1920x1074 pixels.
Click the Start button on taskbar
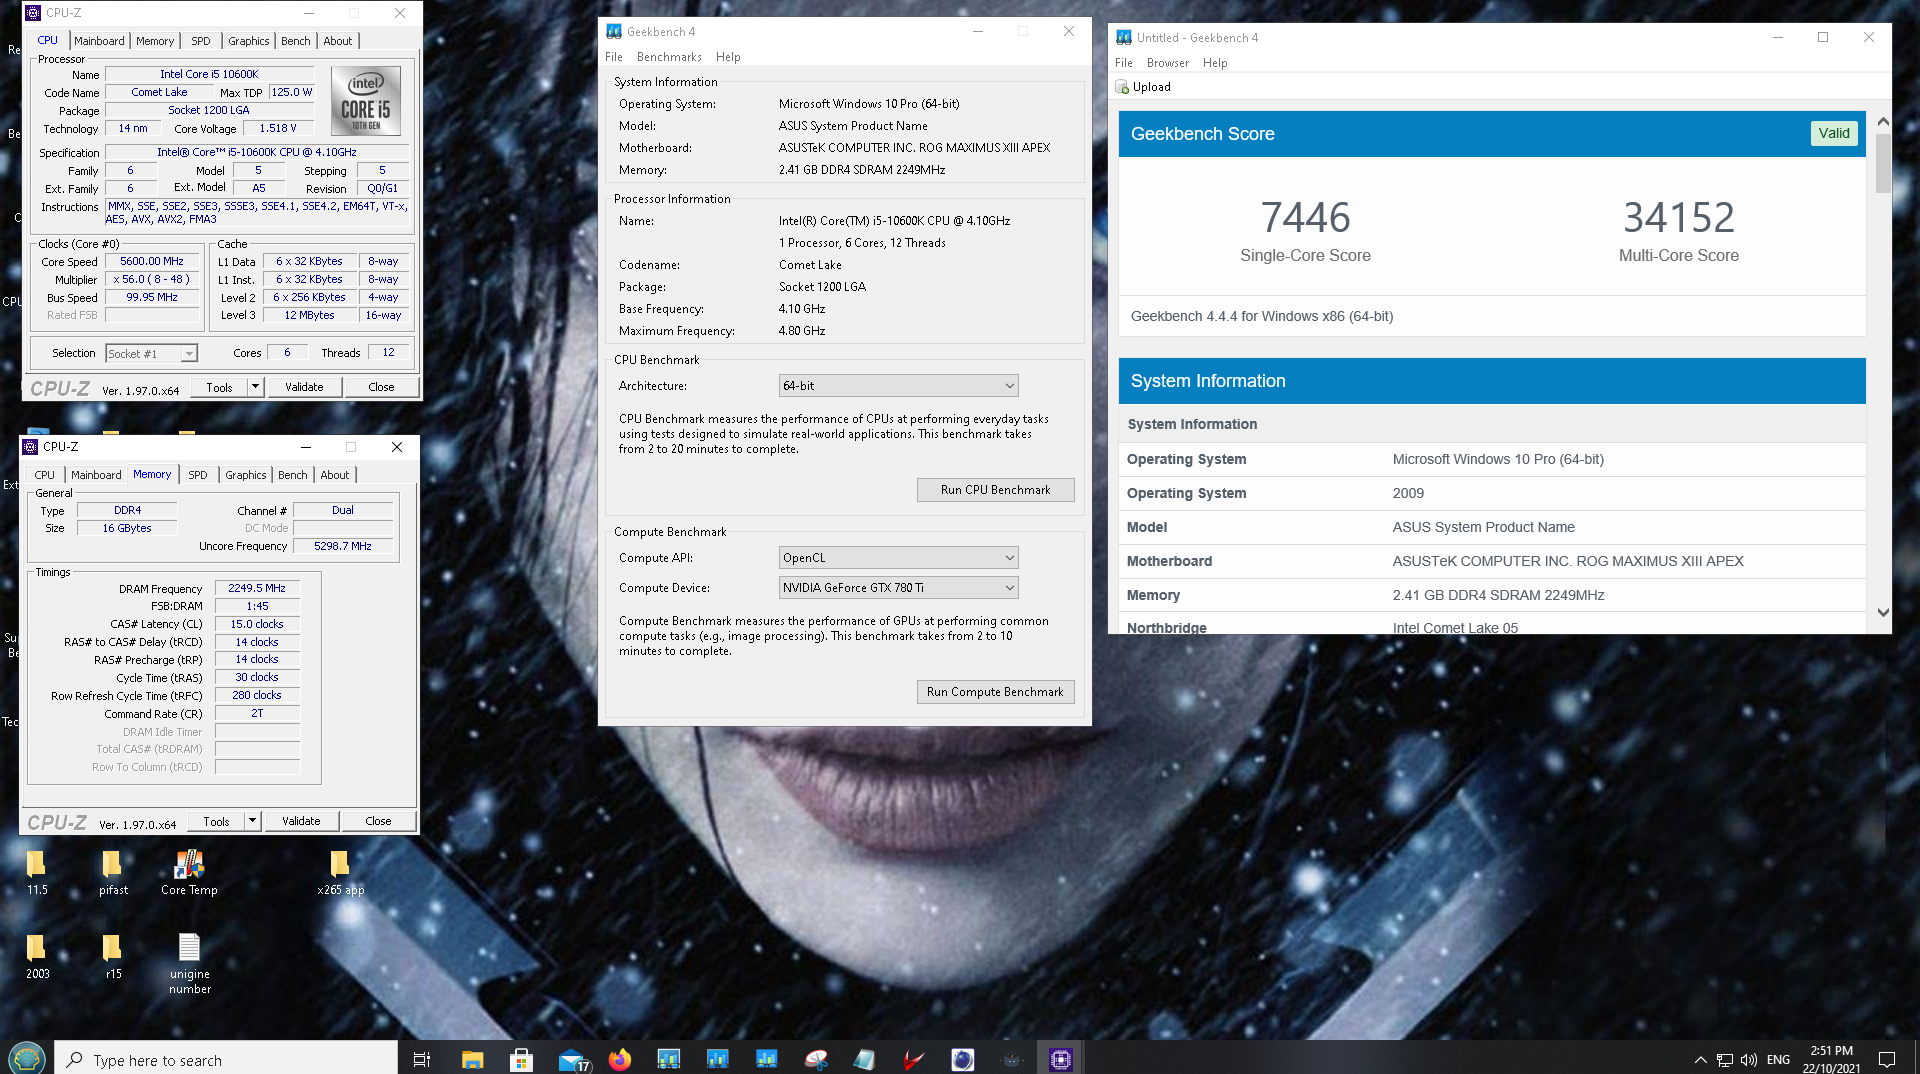point(26,1058)
